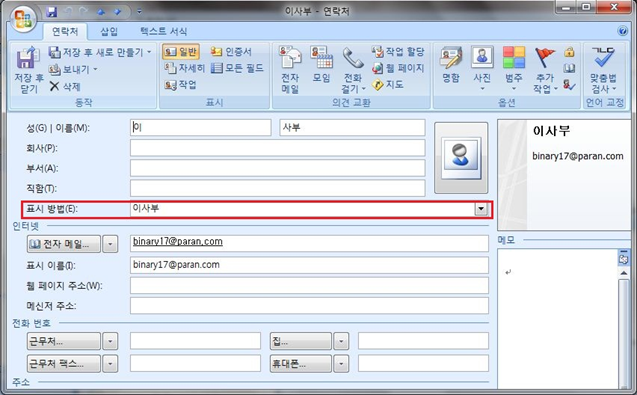Open dropdown next to 휴대폰 button

(341, 363)
